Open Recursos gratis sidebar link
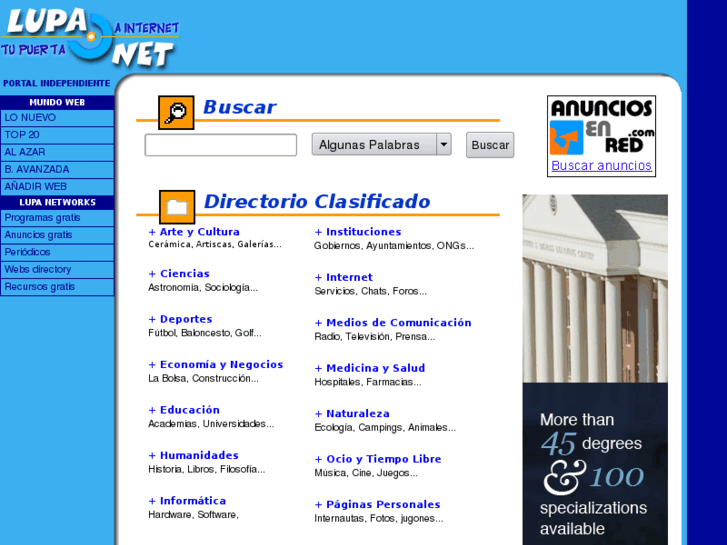Viewport: 727px width, 545px height. coord(57,287)
